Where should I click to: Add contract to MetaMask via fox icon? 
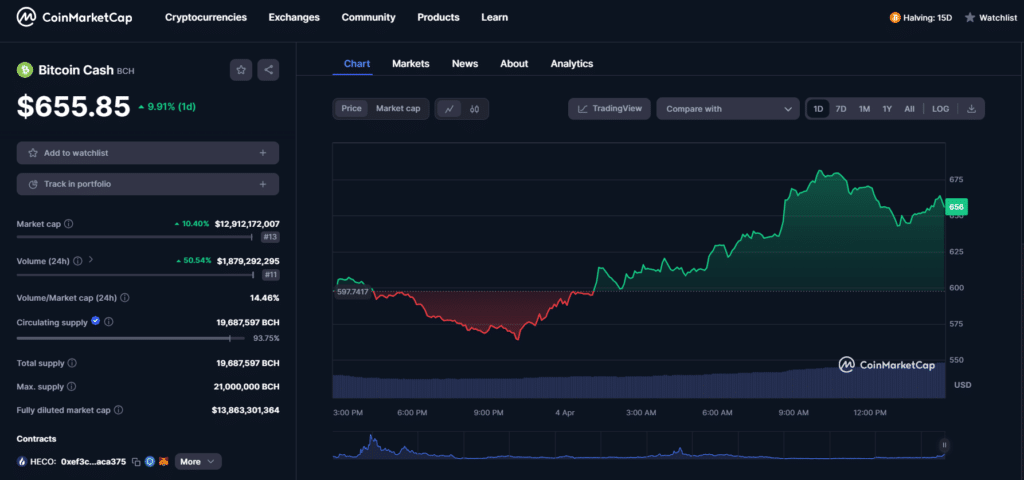[164, 462]
